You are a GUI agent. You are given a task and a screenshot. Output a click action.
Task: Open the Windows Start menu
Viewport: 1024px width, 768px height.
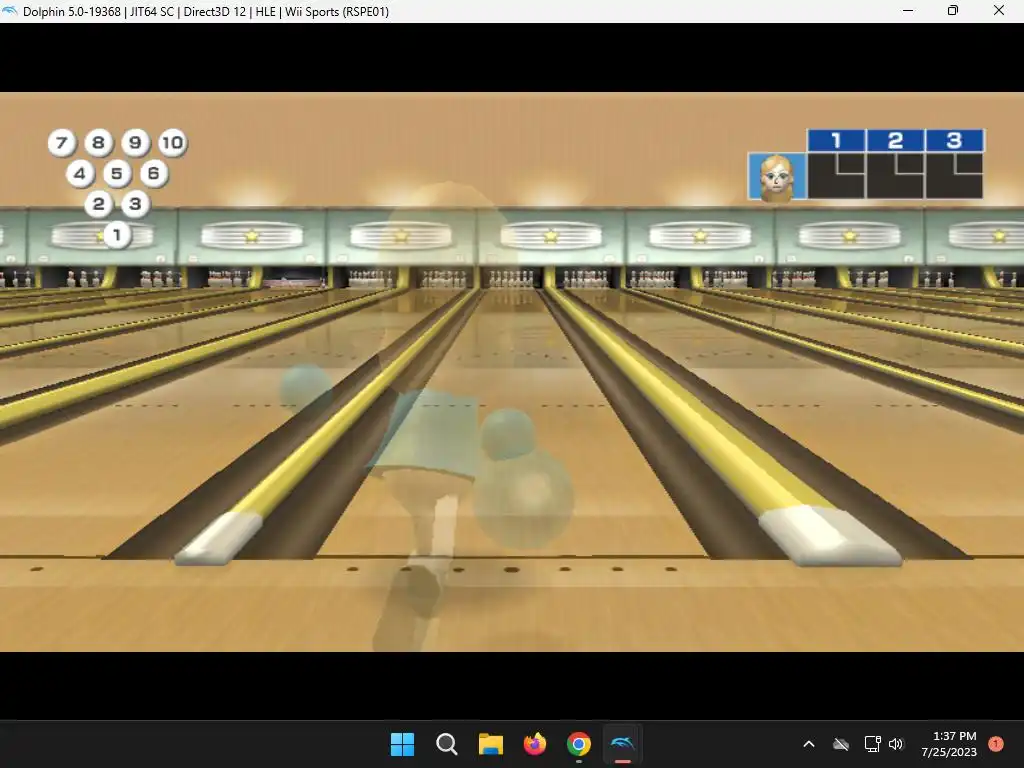[402, 744]
